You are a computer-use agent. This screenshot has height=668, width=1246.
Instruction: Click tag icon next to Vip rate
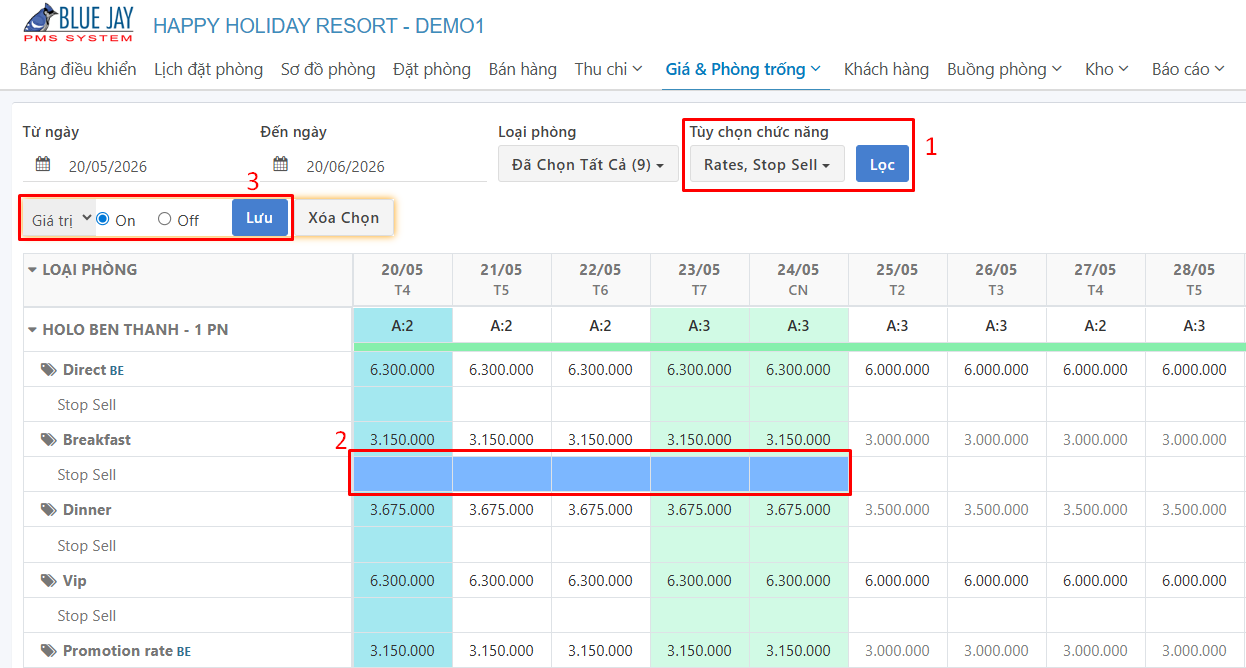(48, 581)
